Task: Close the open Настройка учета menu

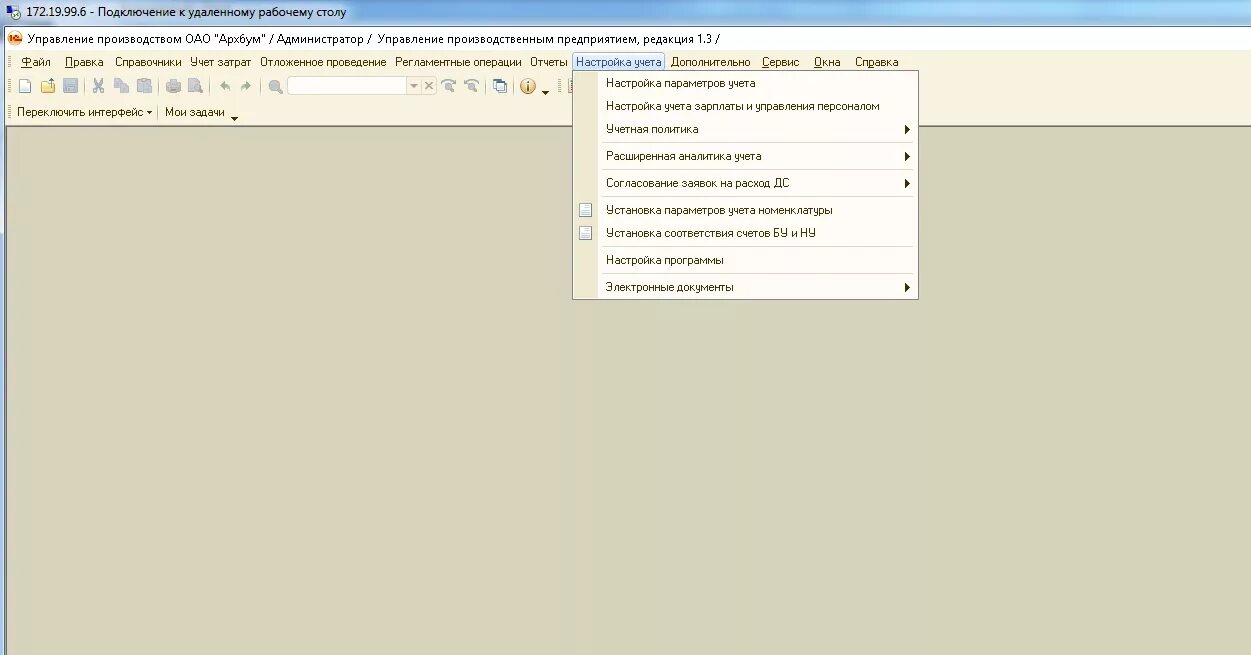Action: pos(618,62)
